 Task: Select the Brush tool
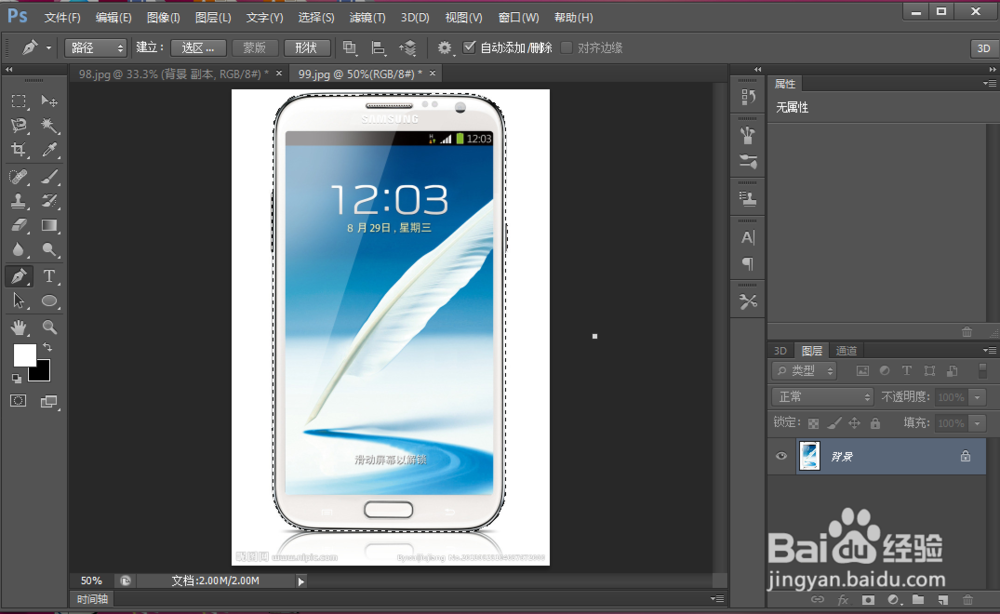pos(49,176)
